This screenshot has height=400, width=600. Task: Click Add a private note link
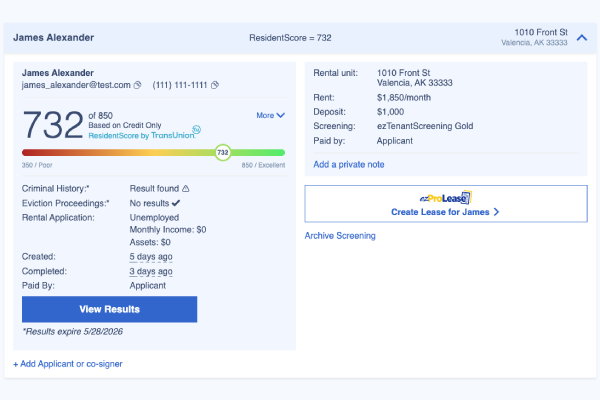349,165
